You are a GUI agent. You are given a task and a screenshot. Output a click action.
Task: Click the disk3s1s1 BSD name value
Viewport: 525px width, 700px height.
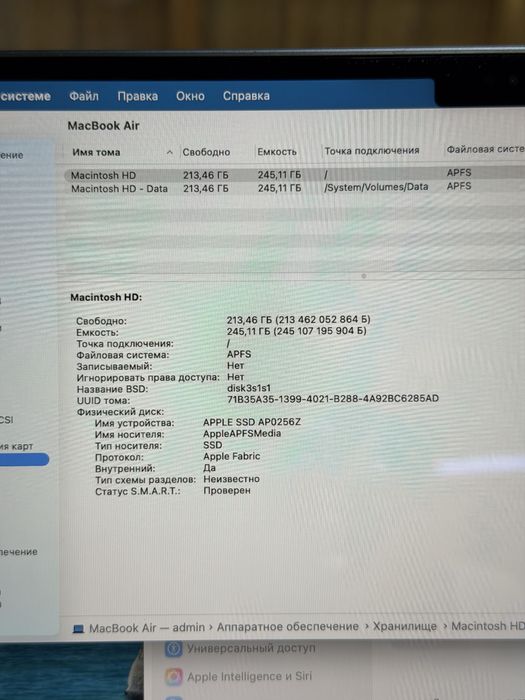click(249, 388)
